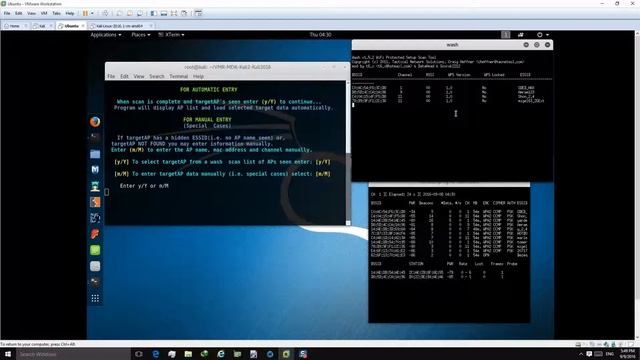Open VMware VM menu
This screenshot has height=360, width=640.
pos(44,13)
